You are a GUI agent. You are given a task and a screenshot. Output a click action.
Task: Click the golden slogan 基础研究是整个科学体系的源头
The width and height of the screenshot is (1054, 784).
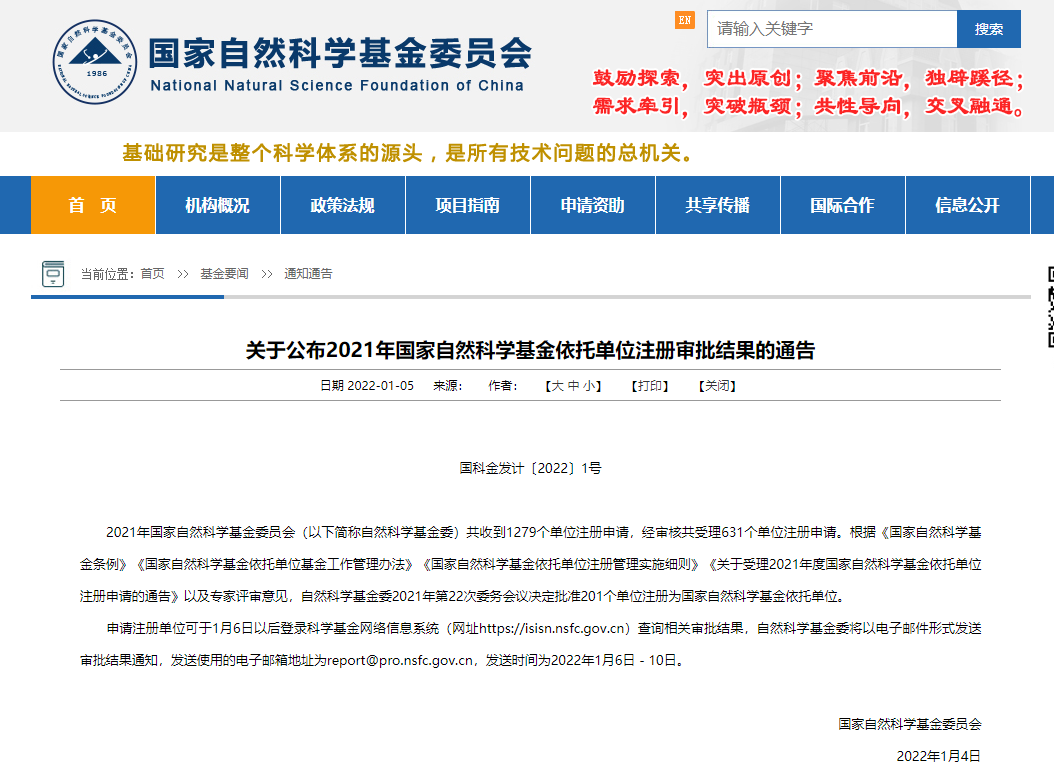coord(272,153)
